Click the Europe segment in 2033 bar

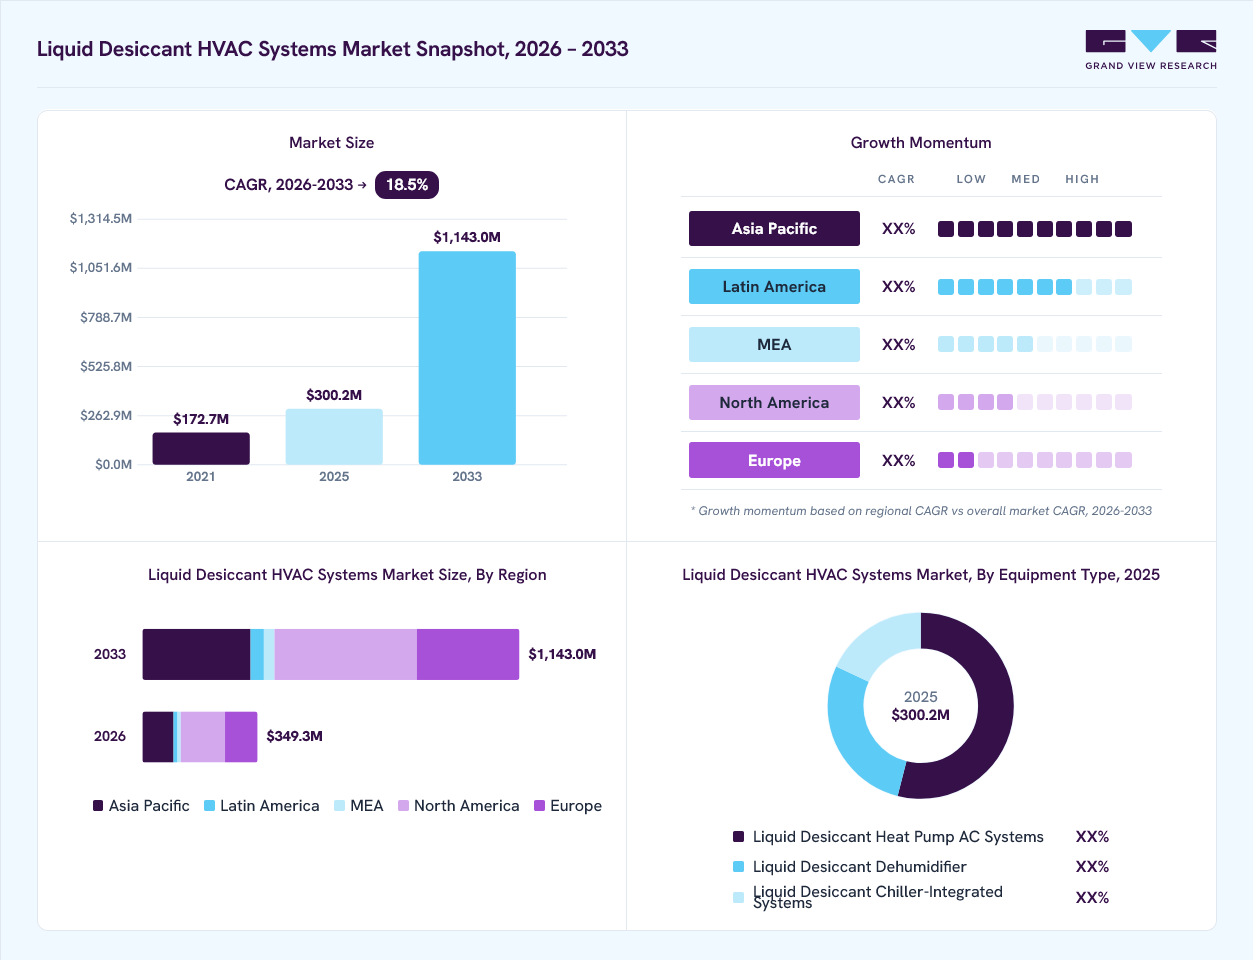(468, 654)
